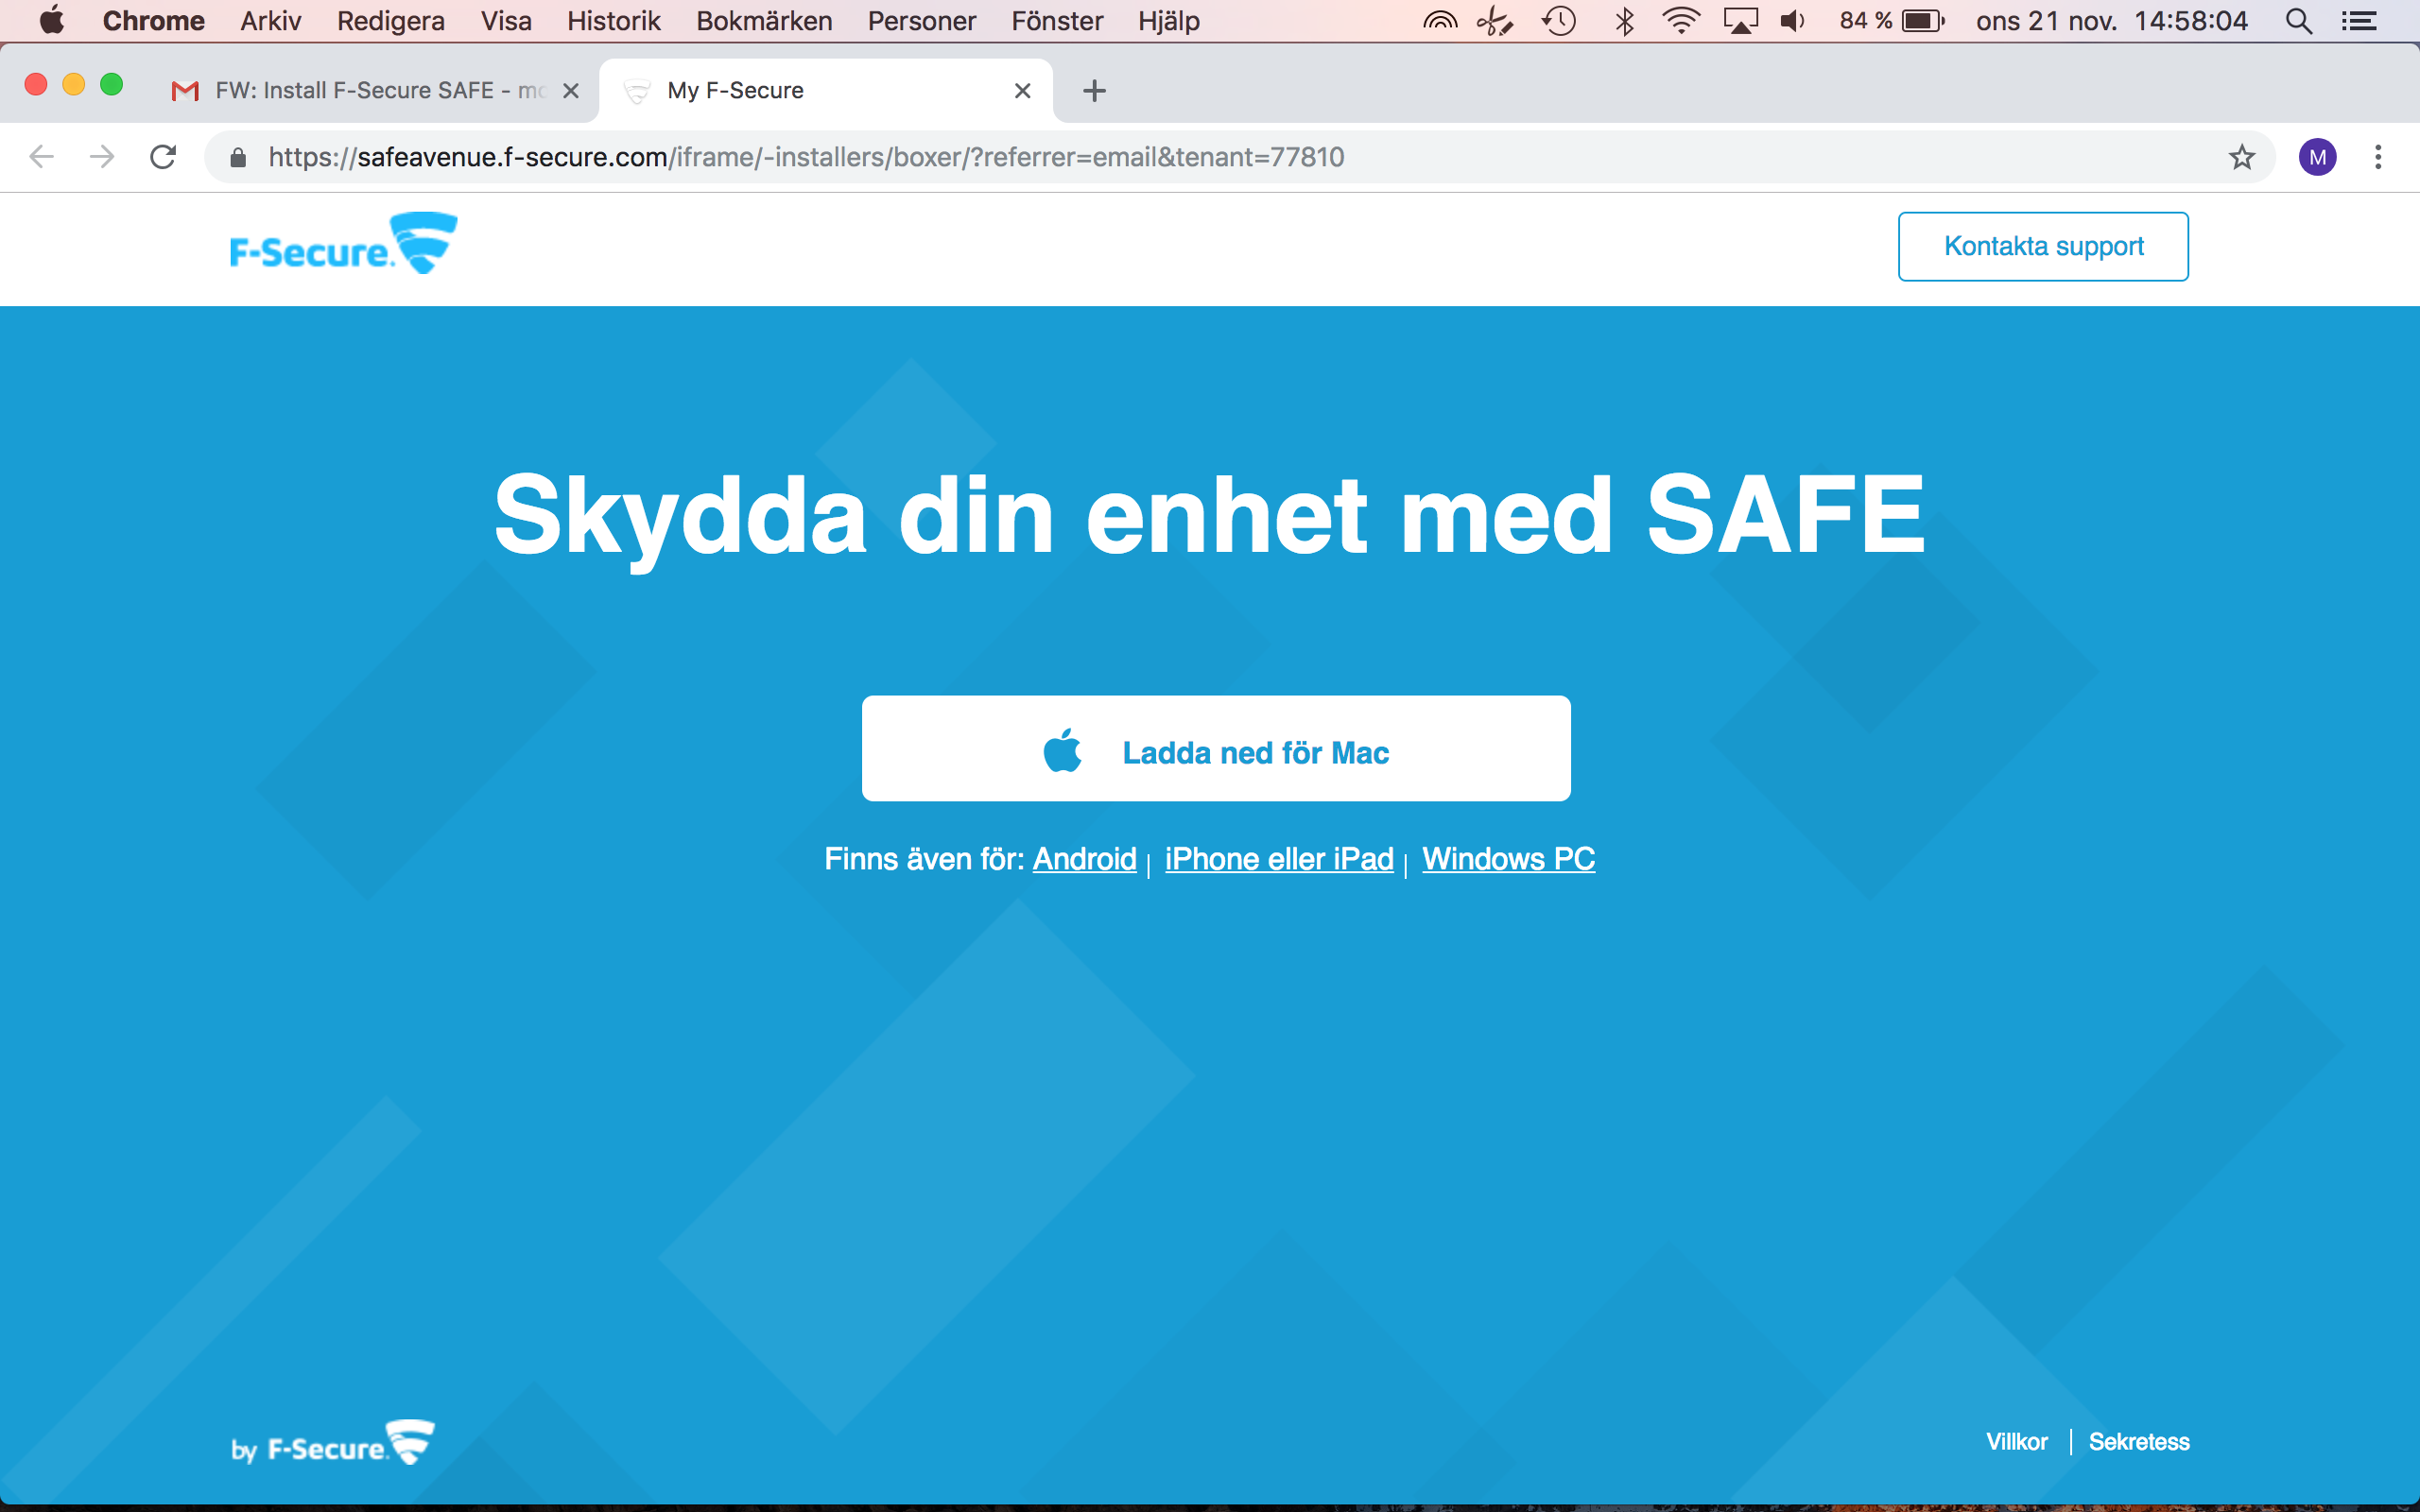
Task: Open the Bluetooth menu bar icon
Action: 1624,21
